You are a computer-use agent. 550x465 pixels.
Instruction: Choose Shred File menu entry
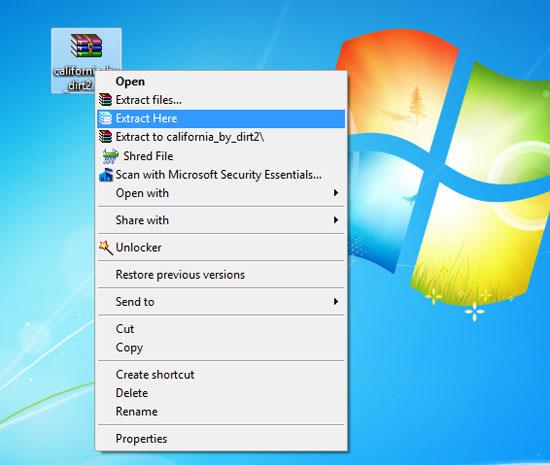click(221, 156)
